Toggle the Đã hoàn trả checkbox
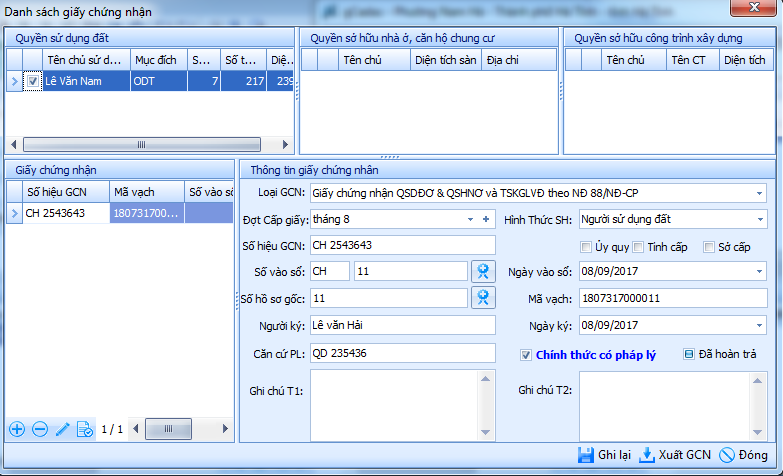The width and height of the screenshot is (783, 476). (688, 354)
